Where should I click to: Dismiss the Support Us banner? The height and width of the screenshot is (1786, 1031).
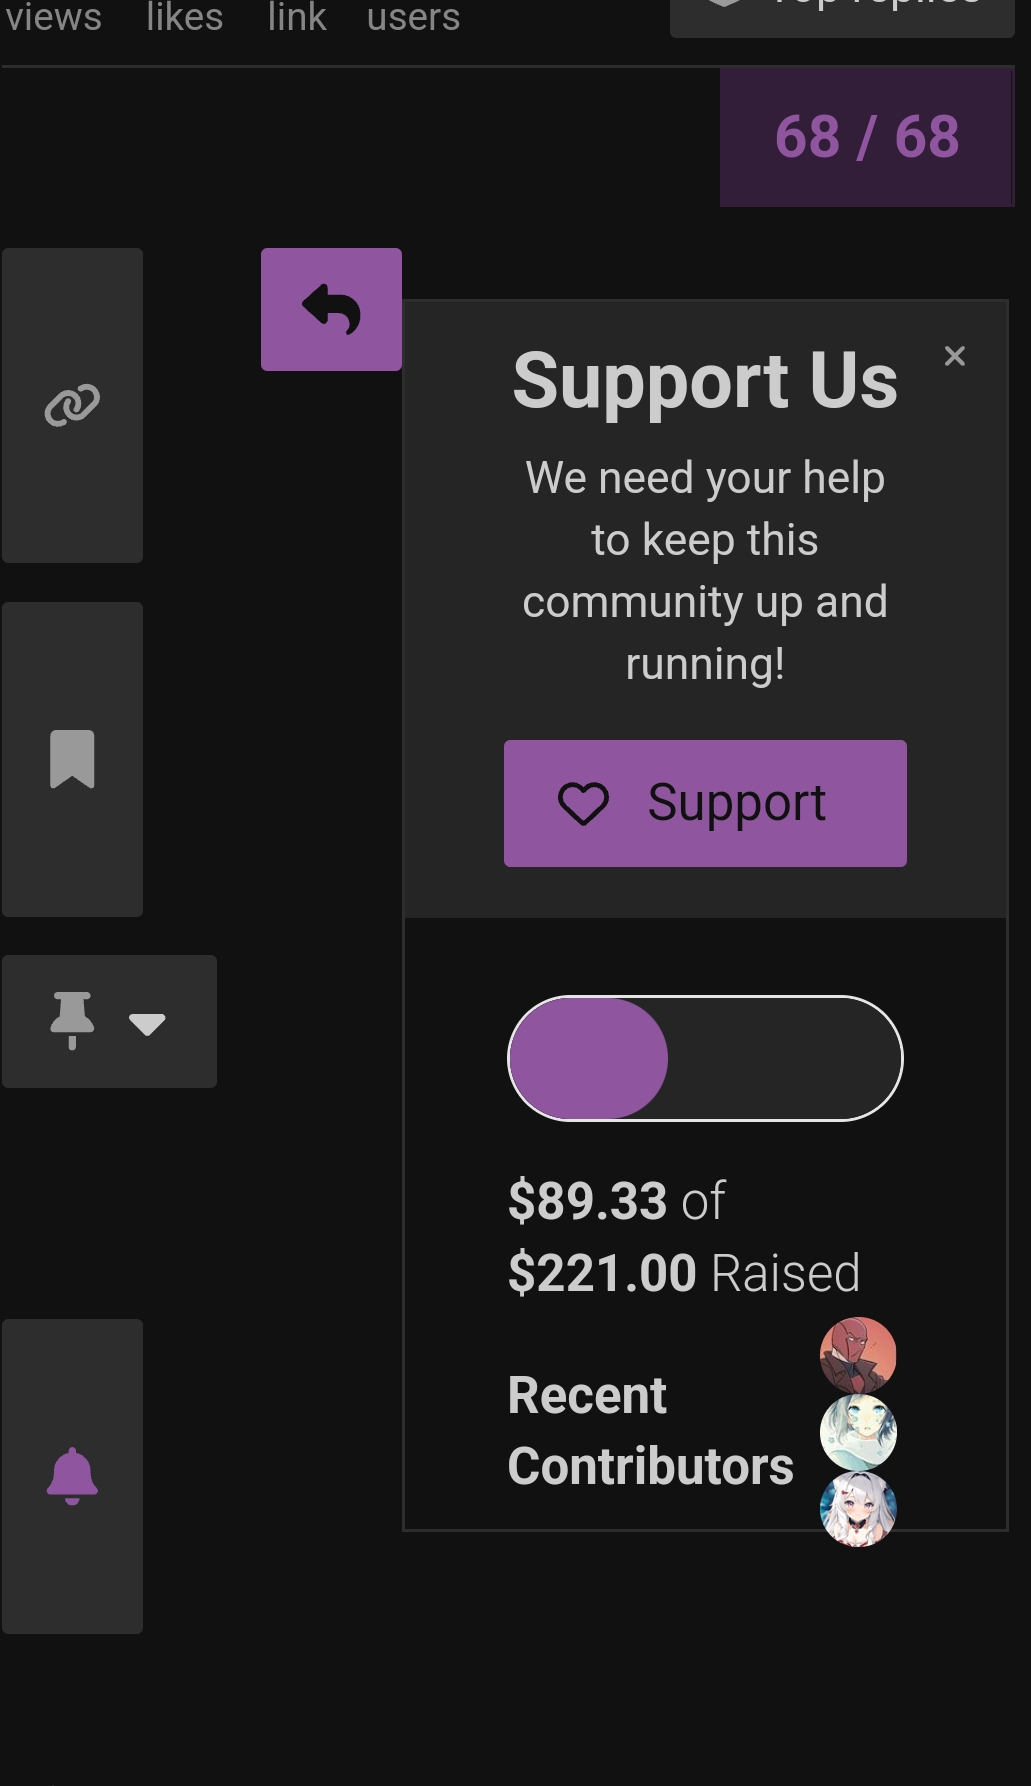pos(955,356)
